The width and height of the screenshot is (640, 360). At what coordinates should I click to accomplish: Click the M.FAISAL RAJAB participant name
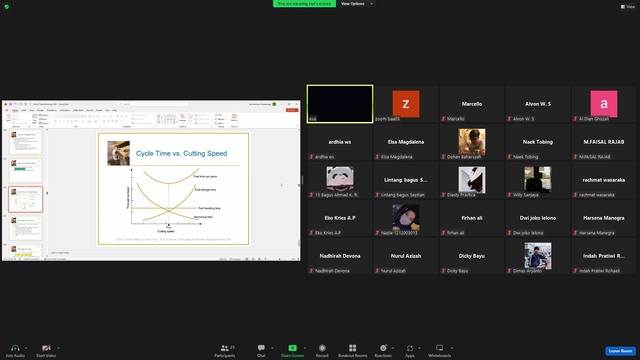pos(604,142)
